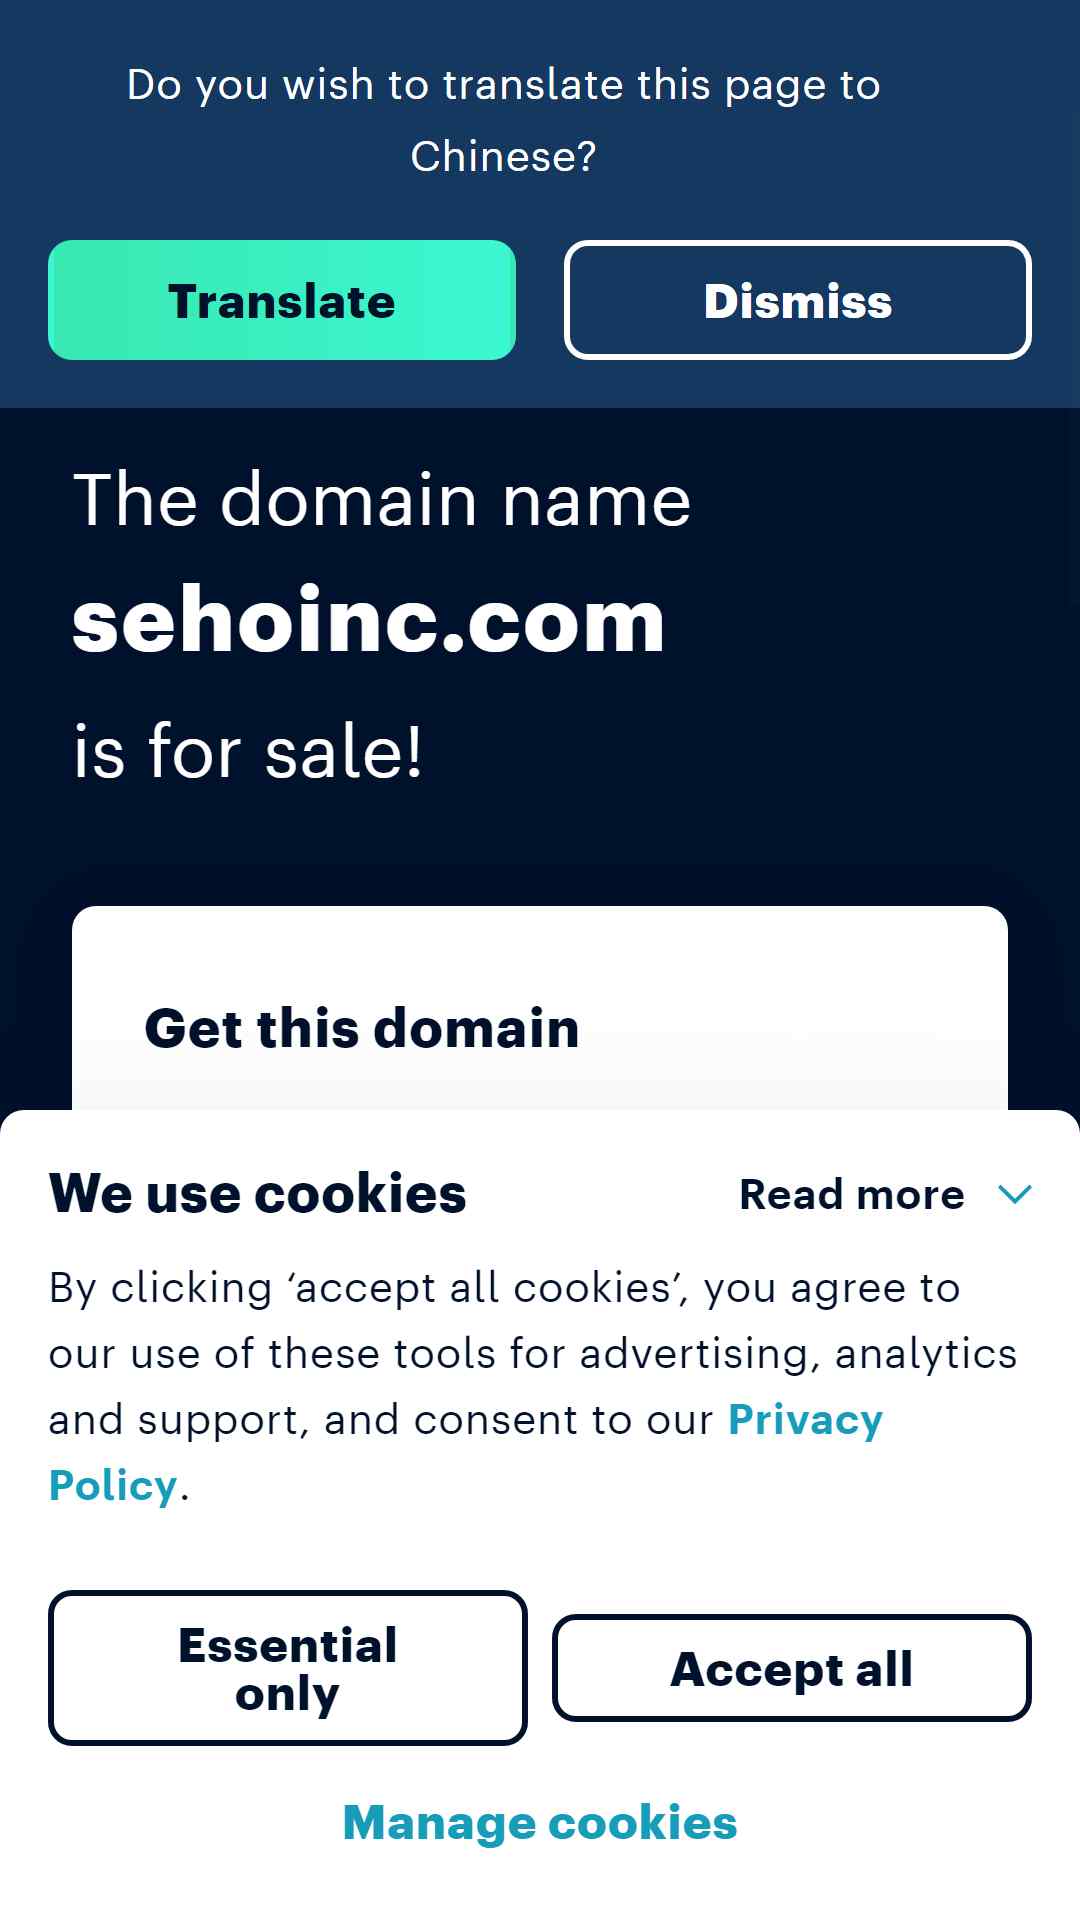Click the word Chinese? in the banner

[x=504, y=156]
